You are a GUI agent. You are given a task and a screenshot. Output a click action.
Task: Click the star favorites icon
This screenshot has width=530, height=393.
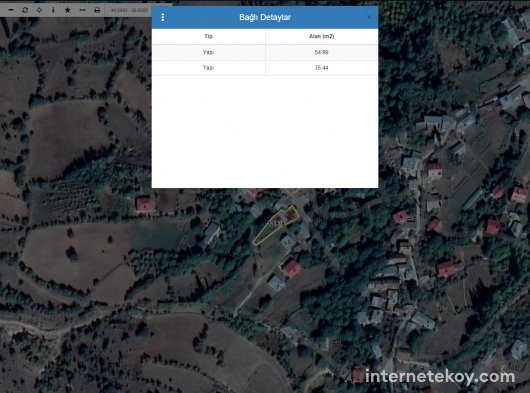(x=68, y=10)
